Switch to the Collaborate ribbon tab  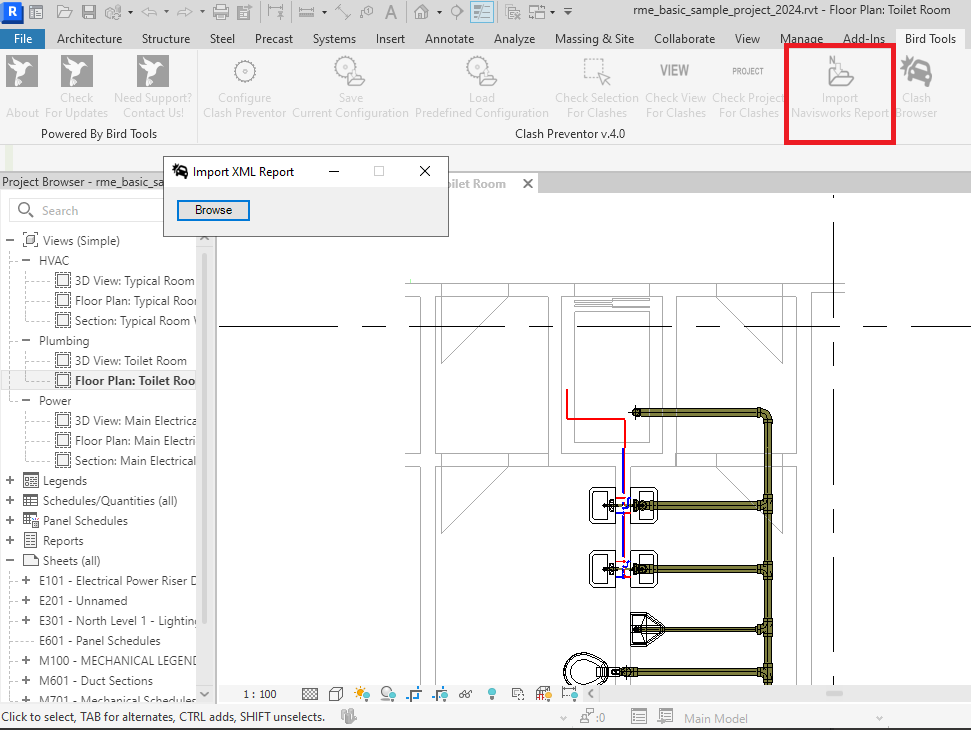[686, 39]
